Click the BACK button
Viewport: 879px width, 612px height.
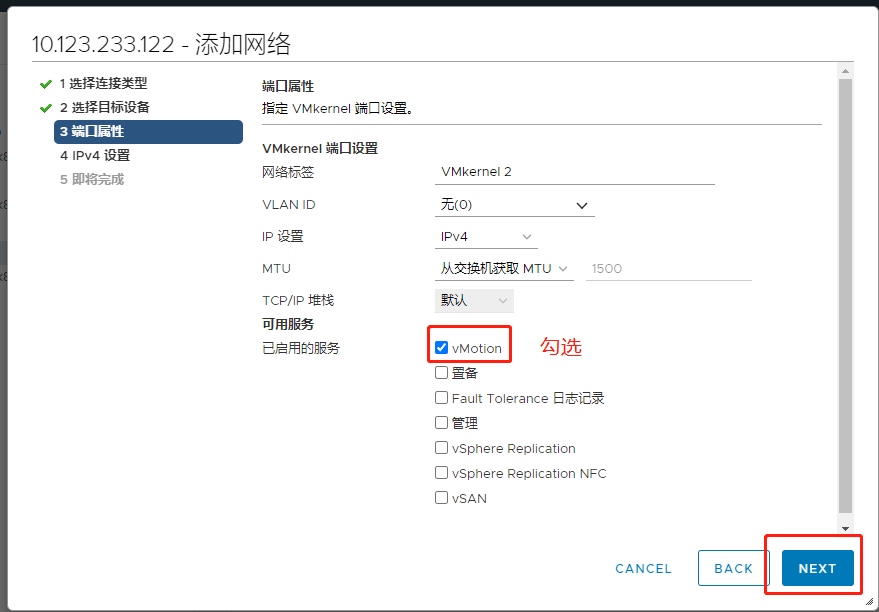[733, 567]
